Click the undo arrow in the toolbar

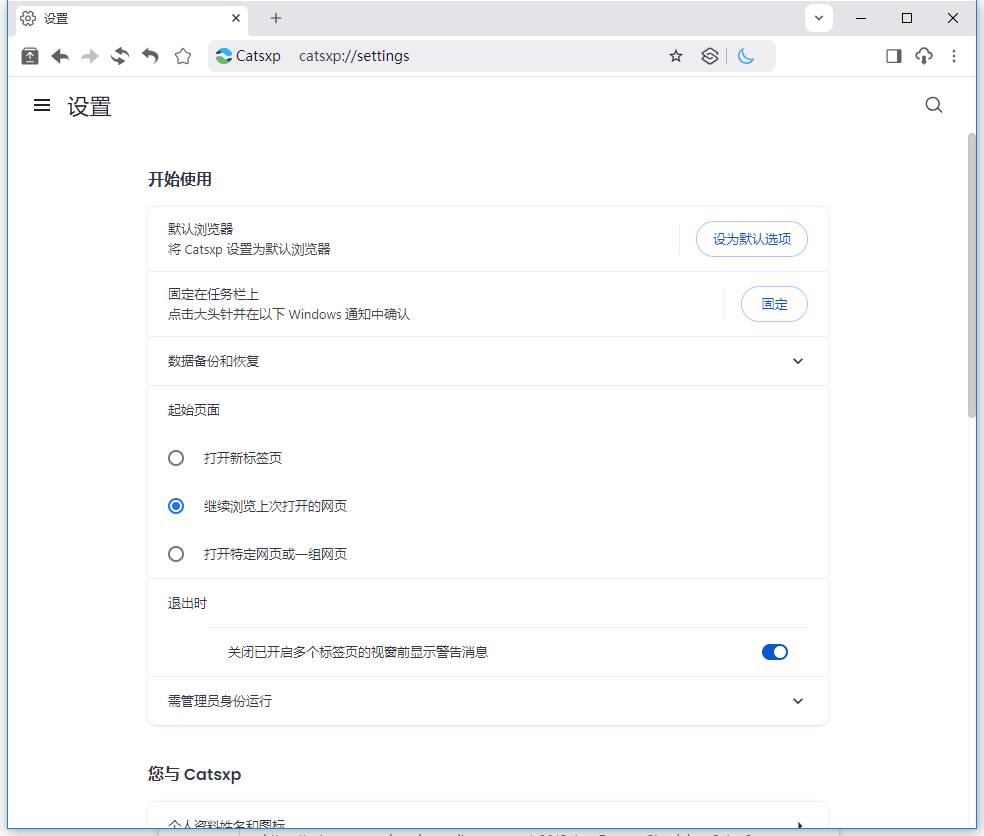point(150,56)
